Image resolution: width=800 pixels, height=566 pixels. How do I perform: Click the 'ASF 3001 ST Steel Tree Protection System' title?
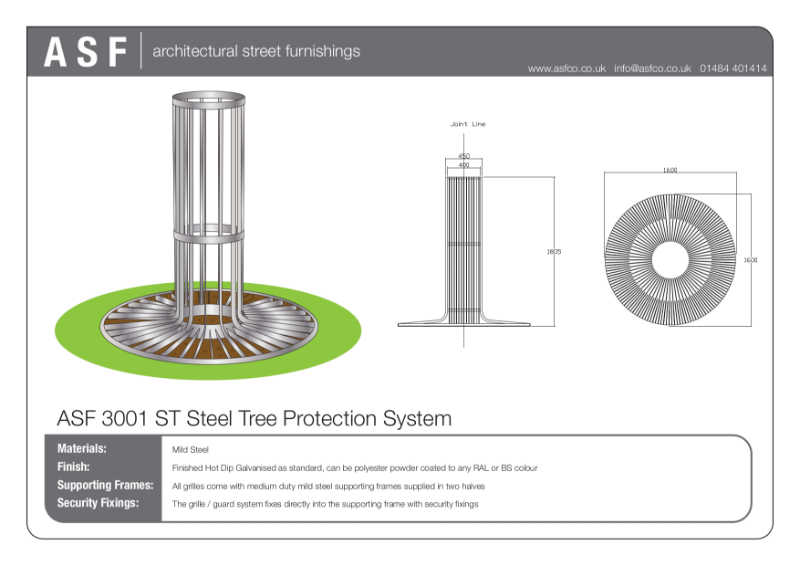(254, 419)
